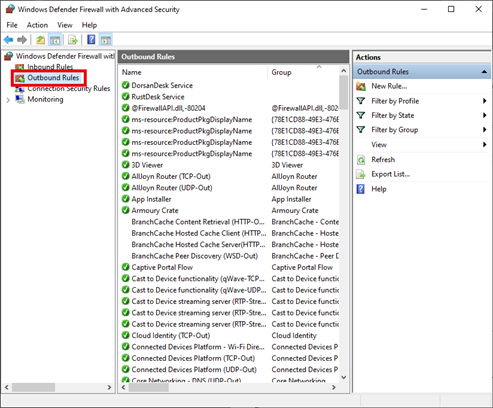Click the Forward arrow toolbar icon
This screenshot has height=408, width=493.
(22, 40)
